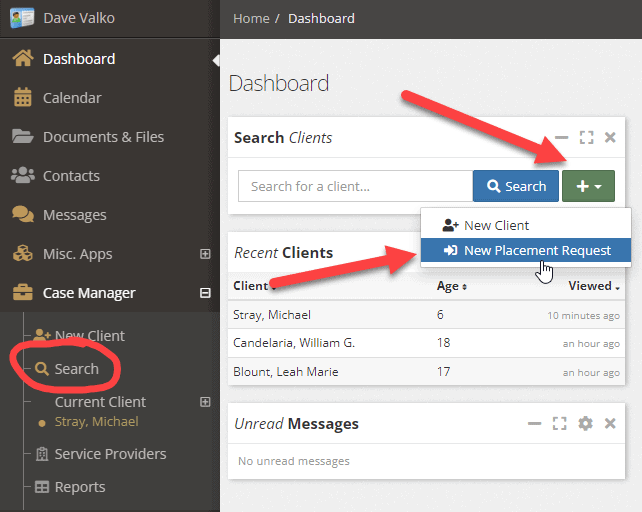Open Calendar via its sidebar icon

22,98
